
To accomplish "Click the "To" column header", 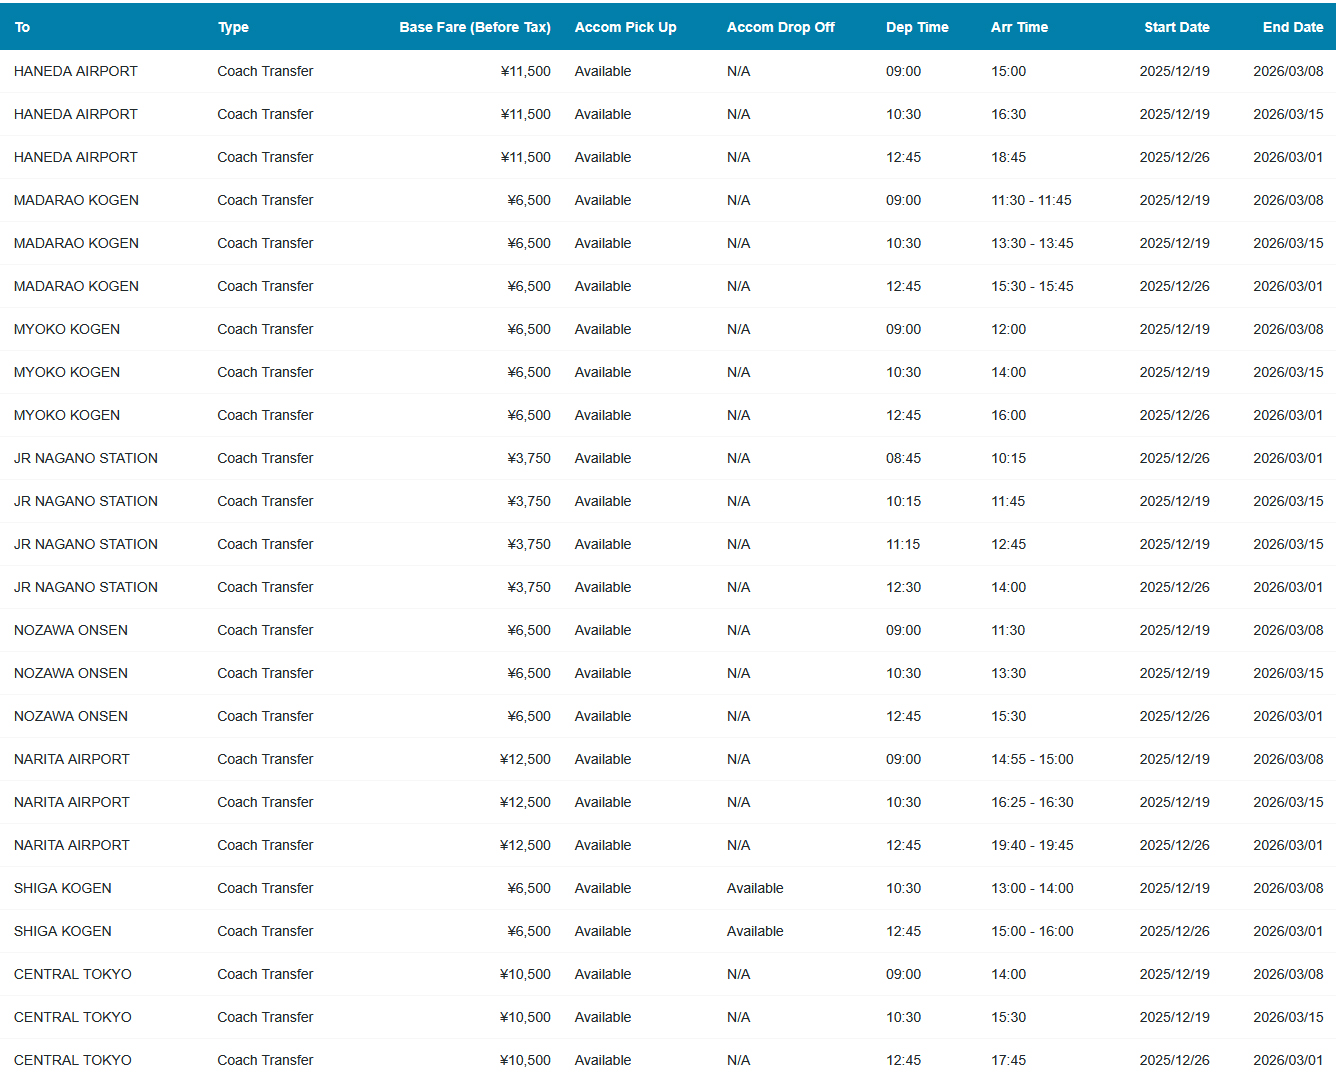I will [x=22, y=27].
